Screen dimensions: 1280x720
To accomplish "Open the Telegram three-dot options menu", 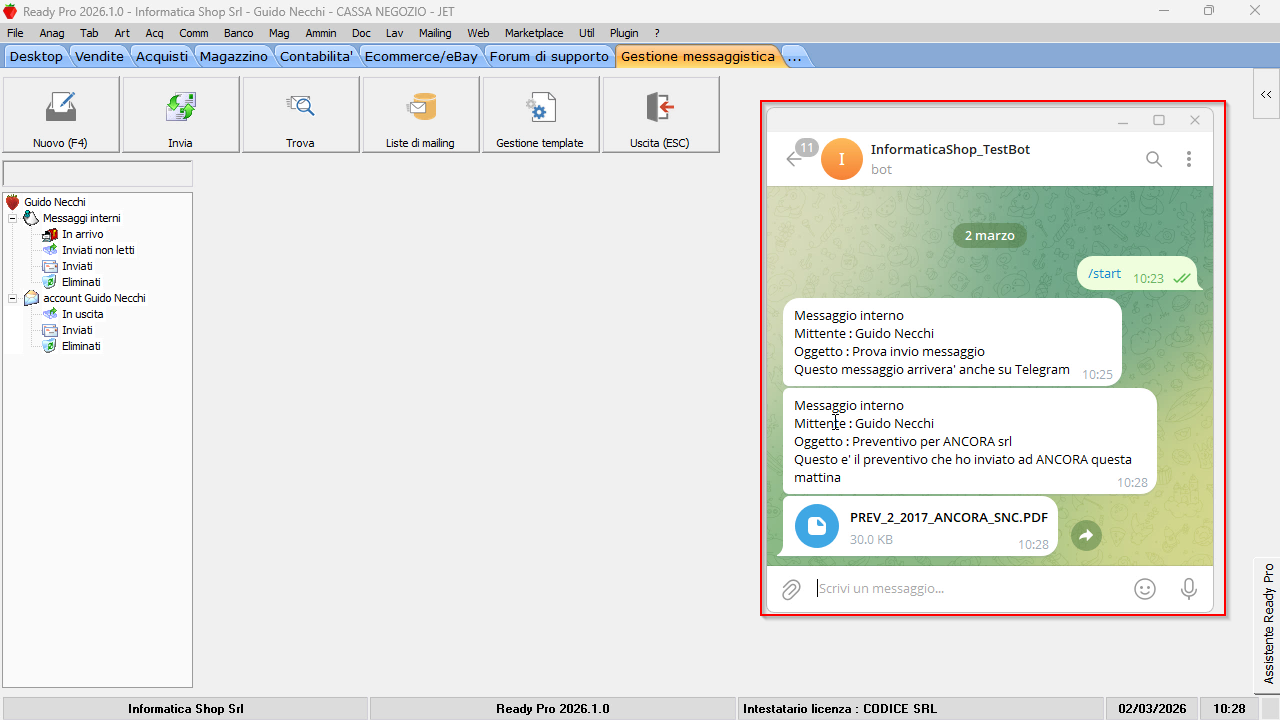I will click(x=1189, y=159).
